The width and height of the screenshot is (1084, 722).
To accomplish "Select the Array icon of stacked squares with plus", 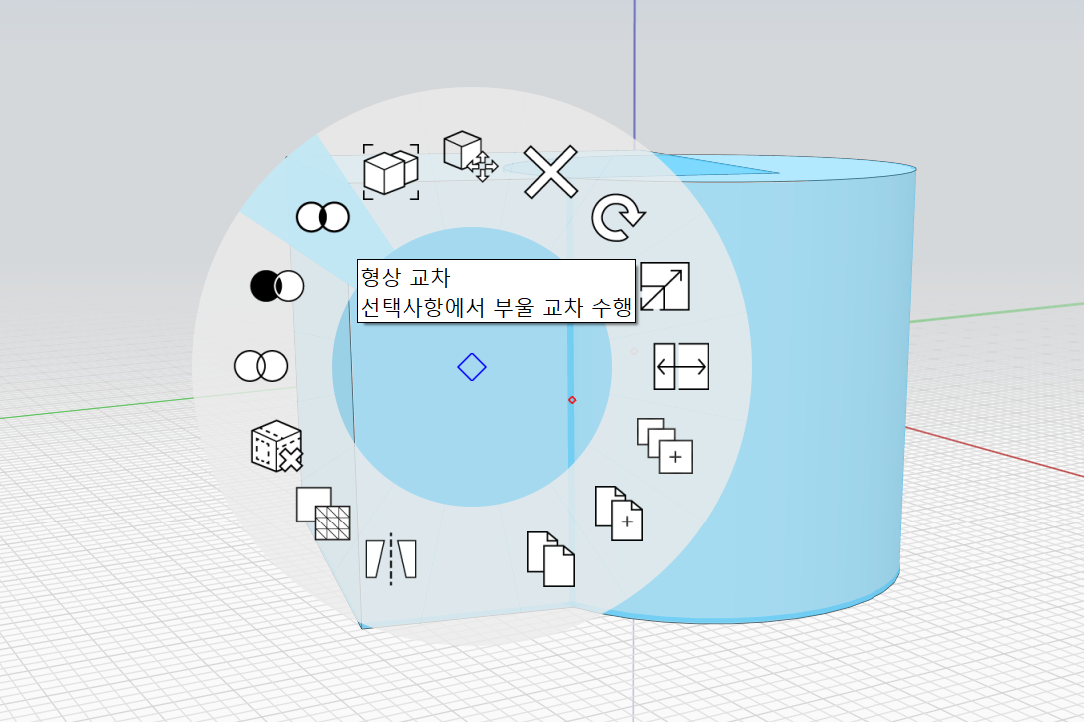I will (x=665, y=445).
